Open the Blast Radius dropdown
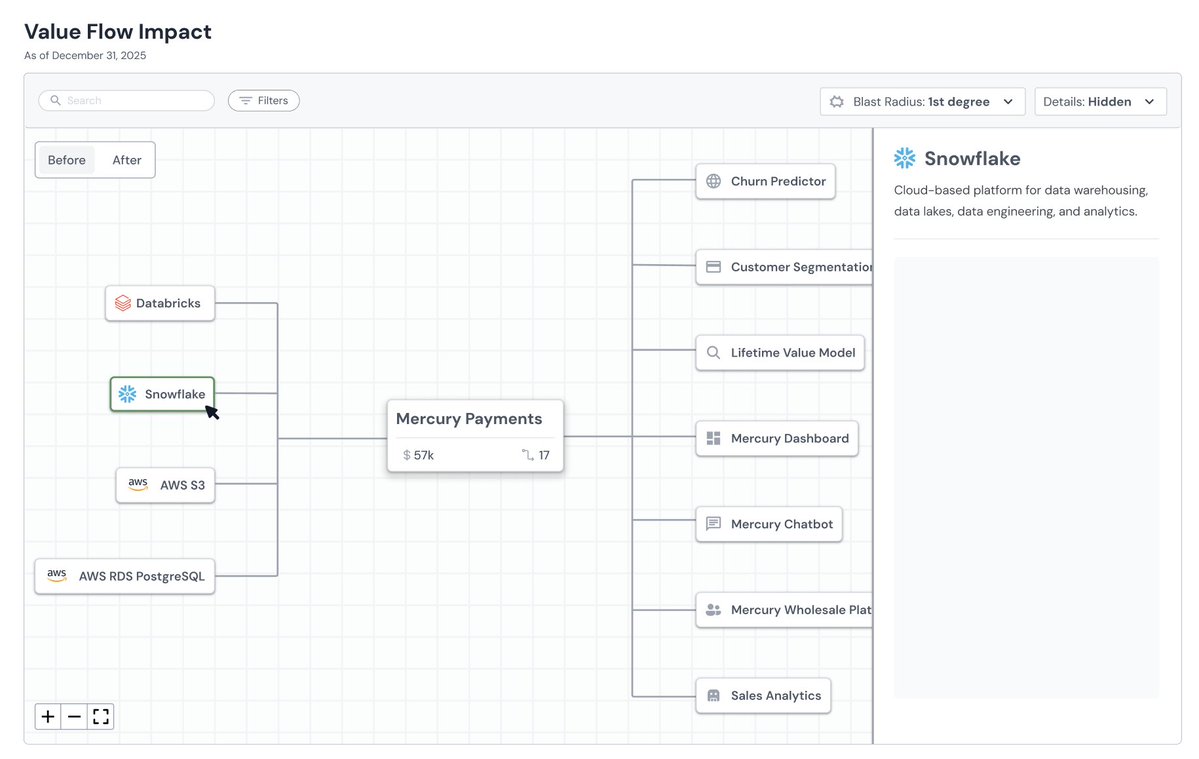The image size is (1199, 759). (922, 102)
